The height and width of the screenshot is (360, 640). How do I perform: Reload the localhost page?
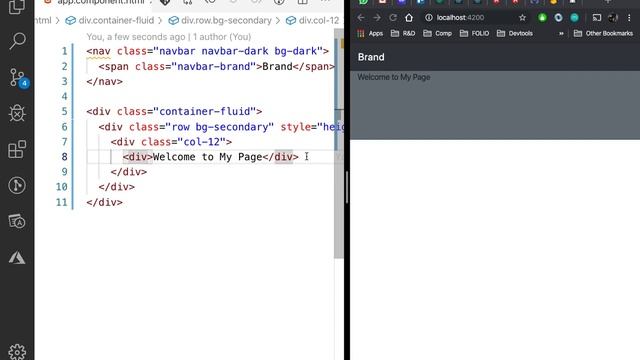393,18
